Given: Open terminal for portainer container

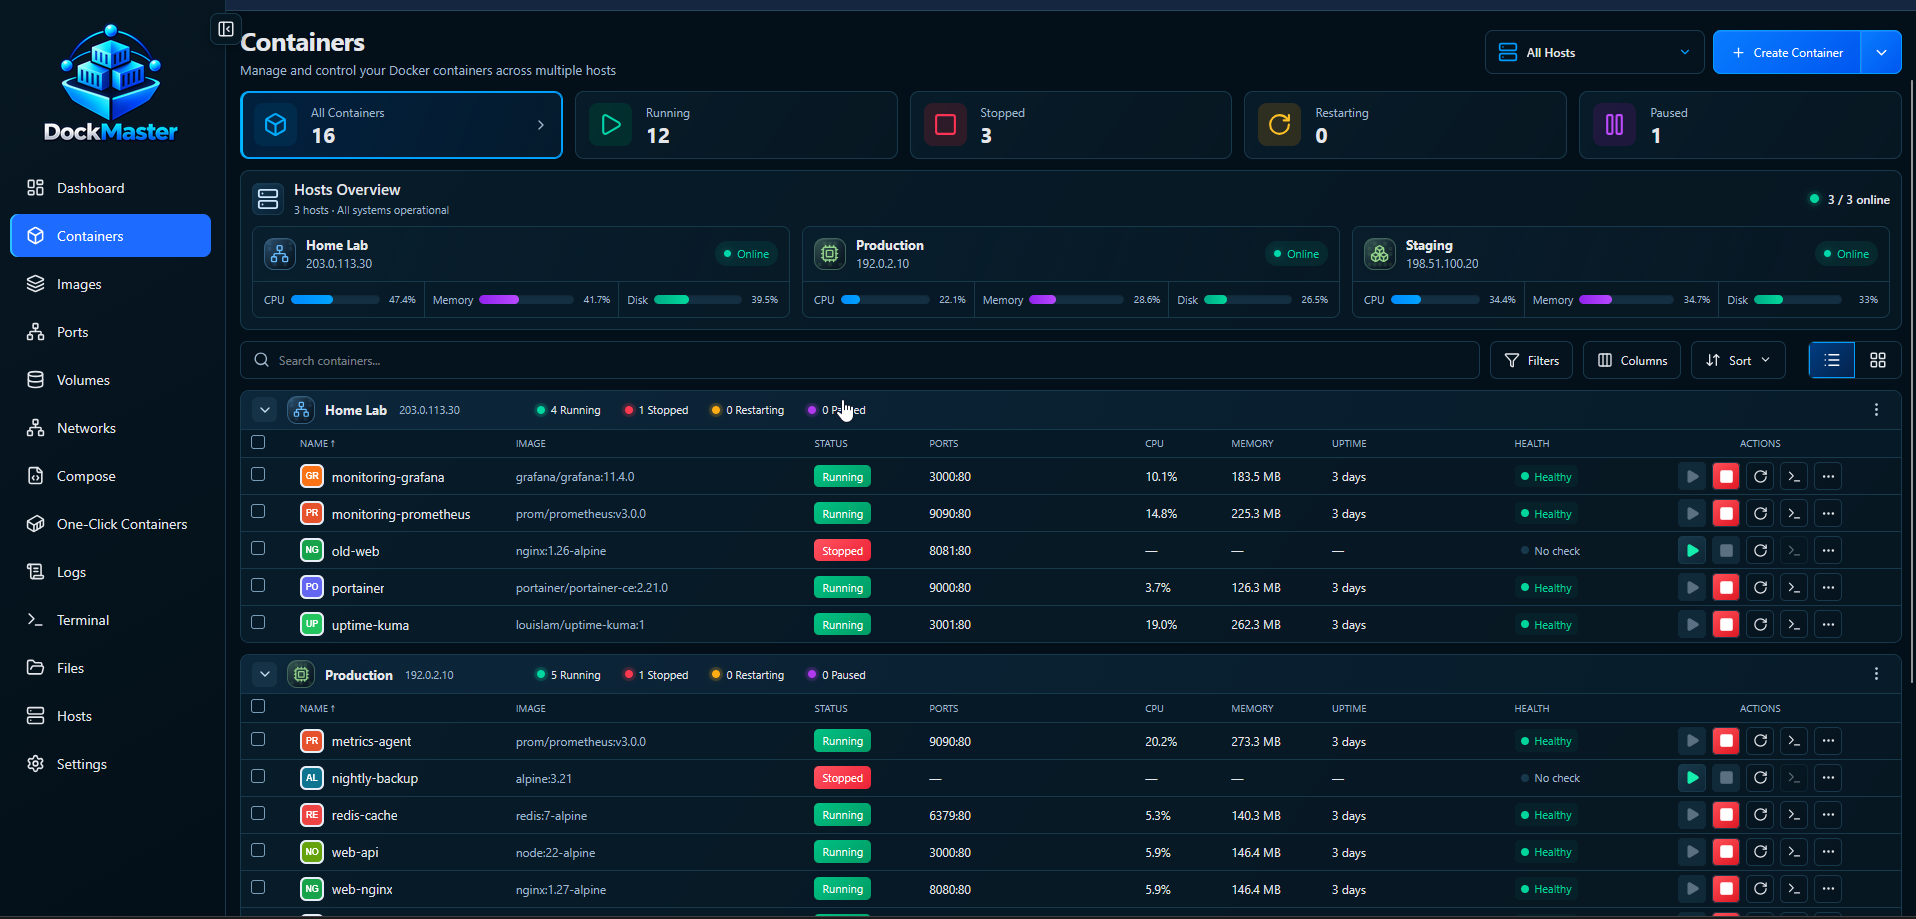Looking at the screenshot, I should point(1794,588).
